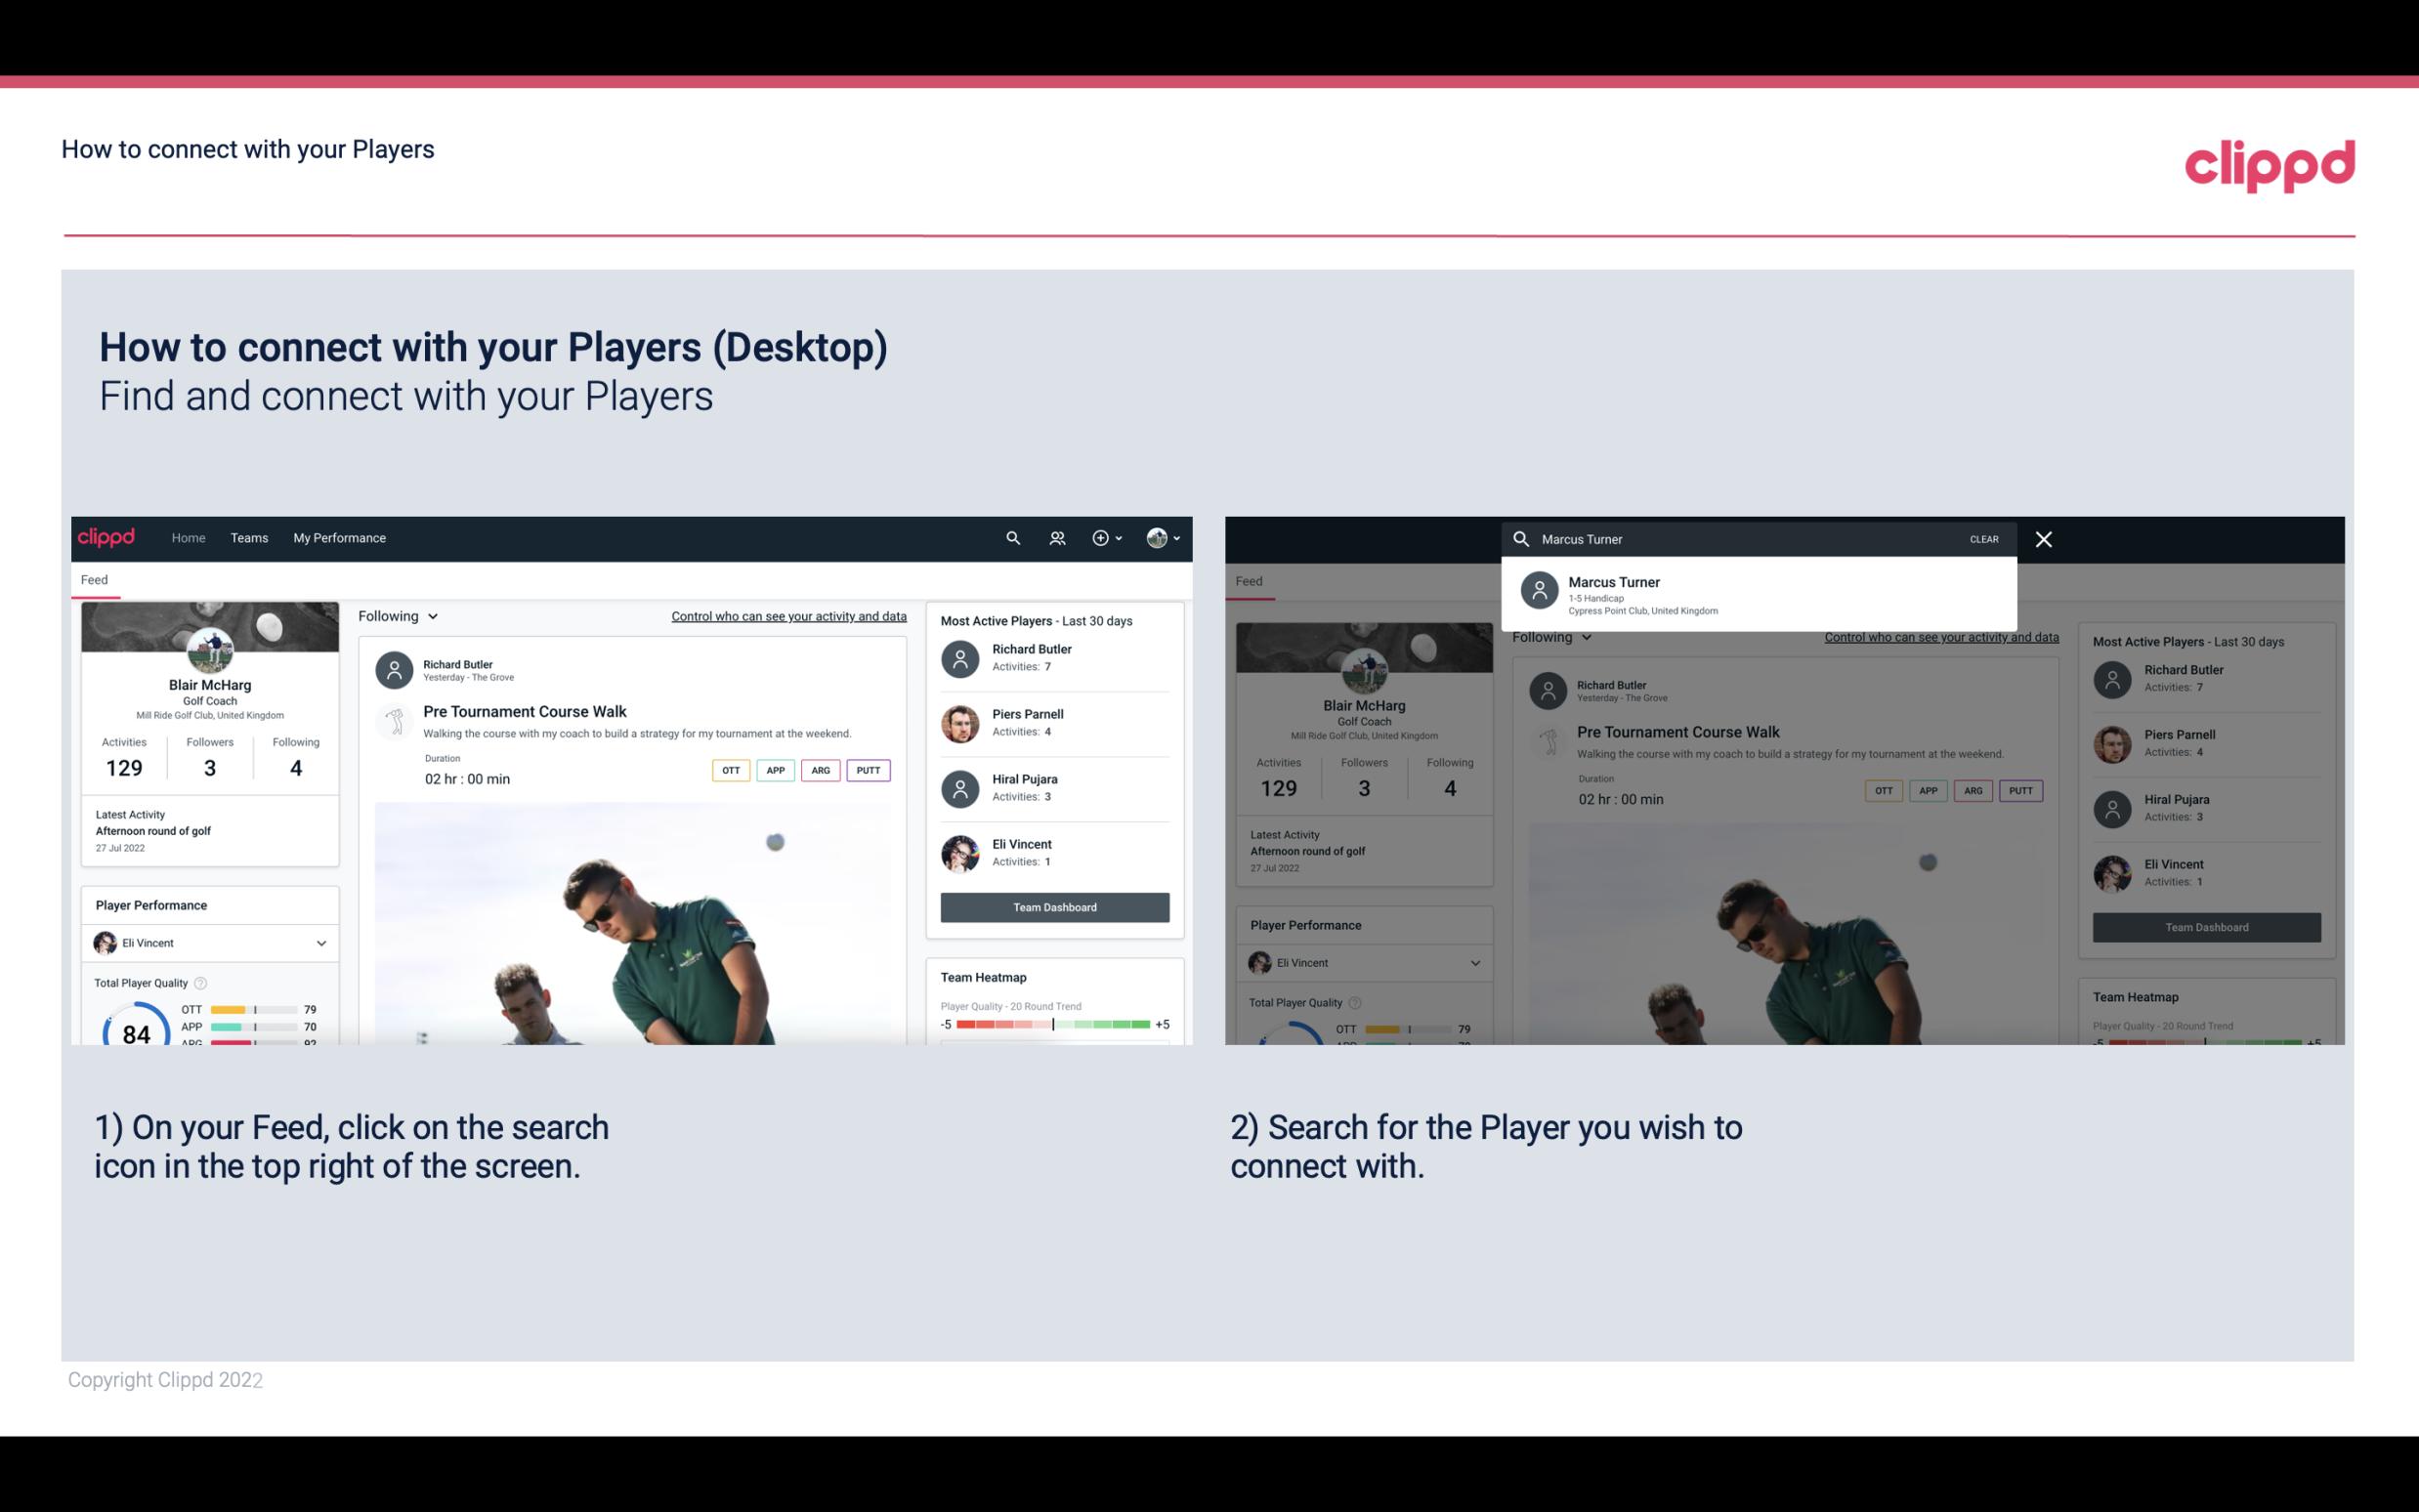The image size is (2419, 1512).
Task: Click the user profile icon top right
Action: (x=1158, y=536)
